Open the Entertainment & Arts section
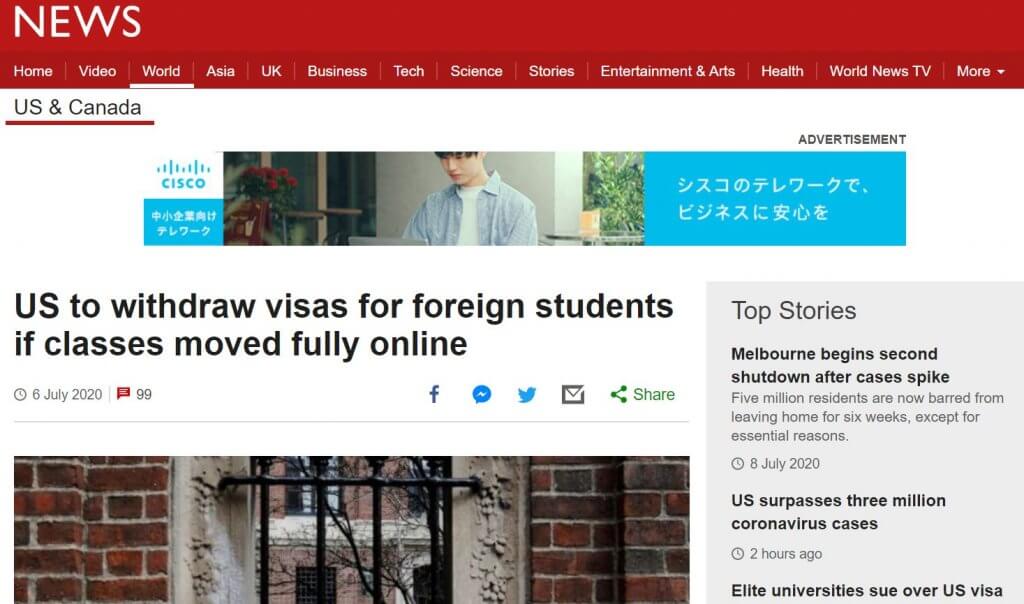1024x604 pixels. (667, 71)
